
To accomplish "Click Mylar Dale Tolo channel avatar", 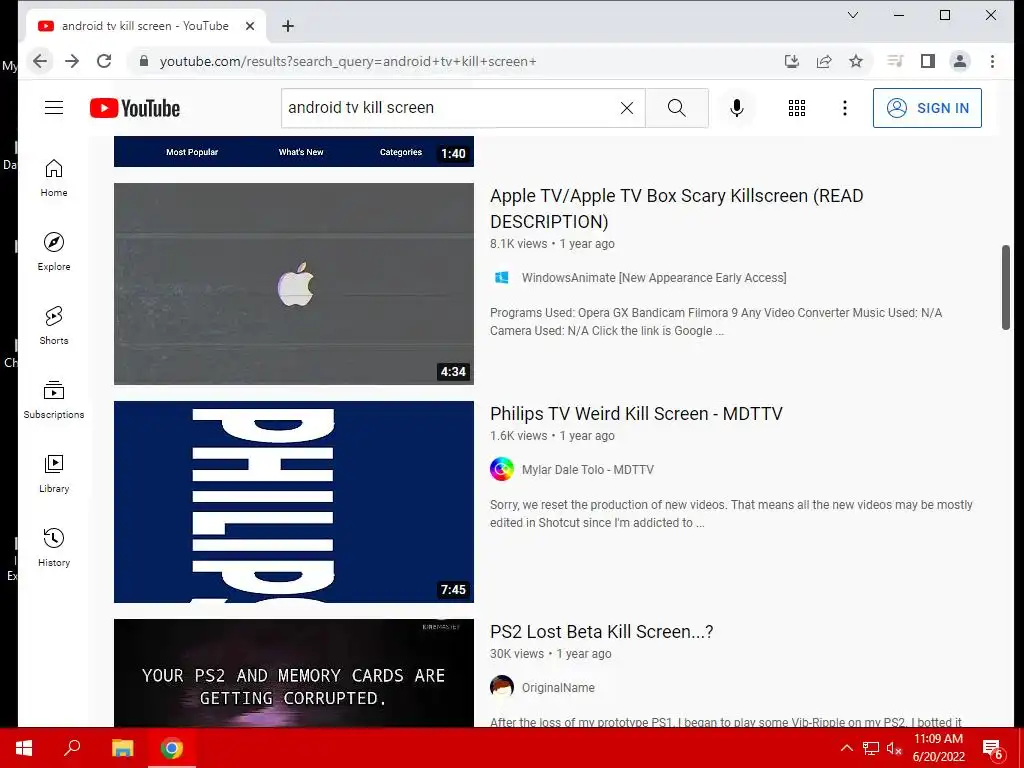I will click(502, 470).
